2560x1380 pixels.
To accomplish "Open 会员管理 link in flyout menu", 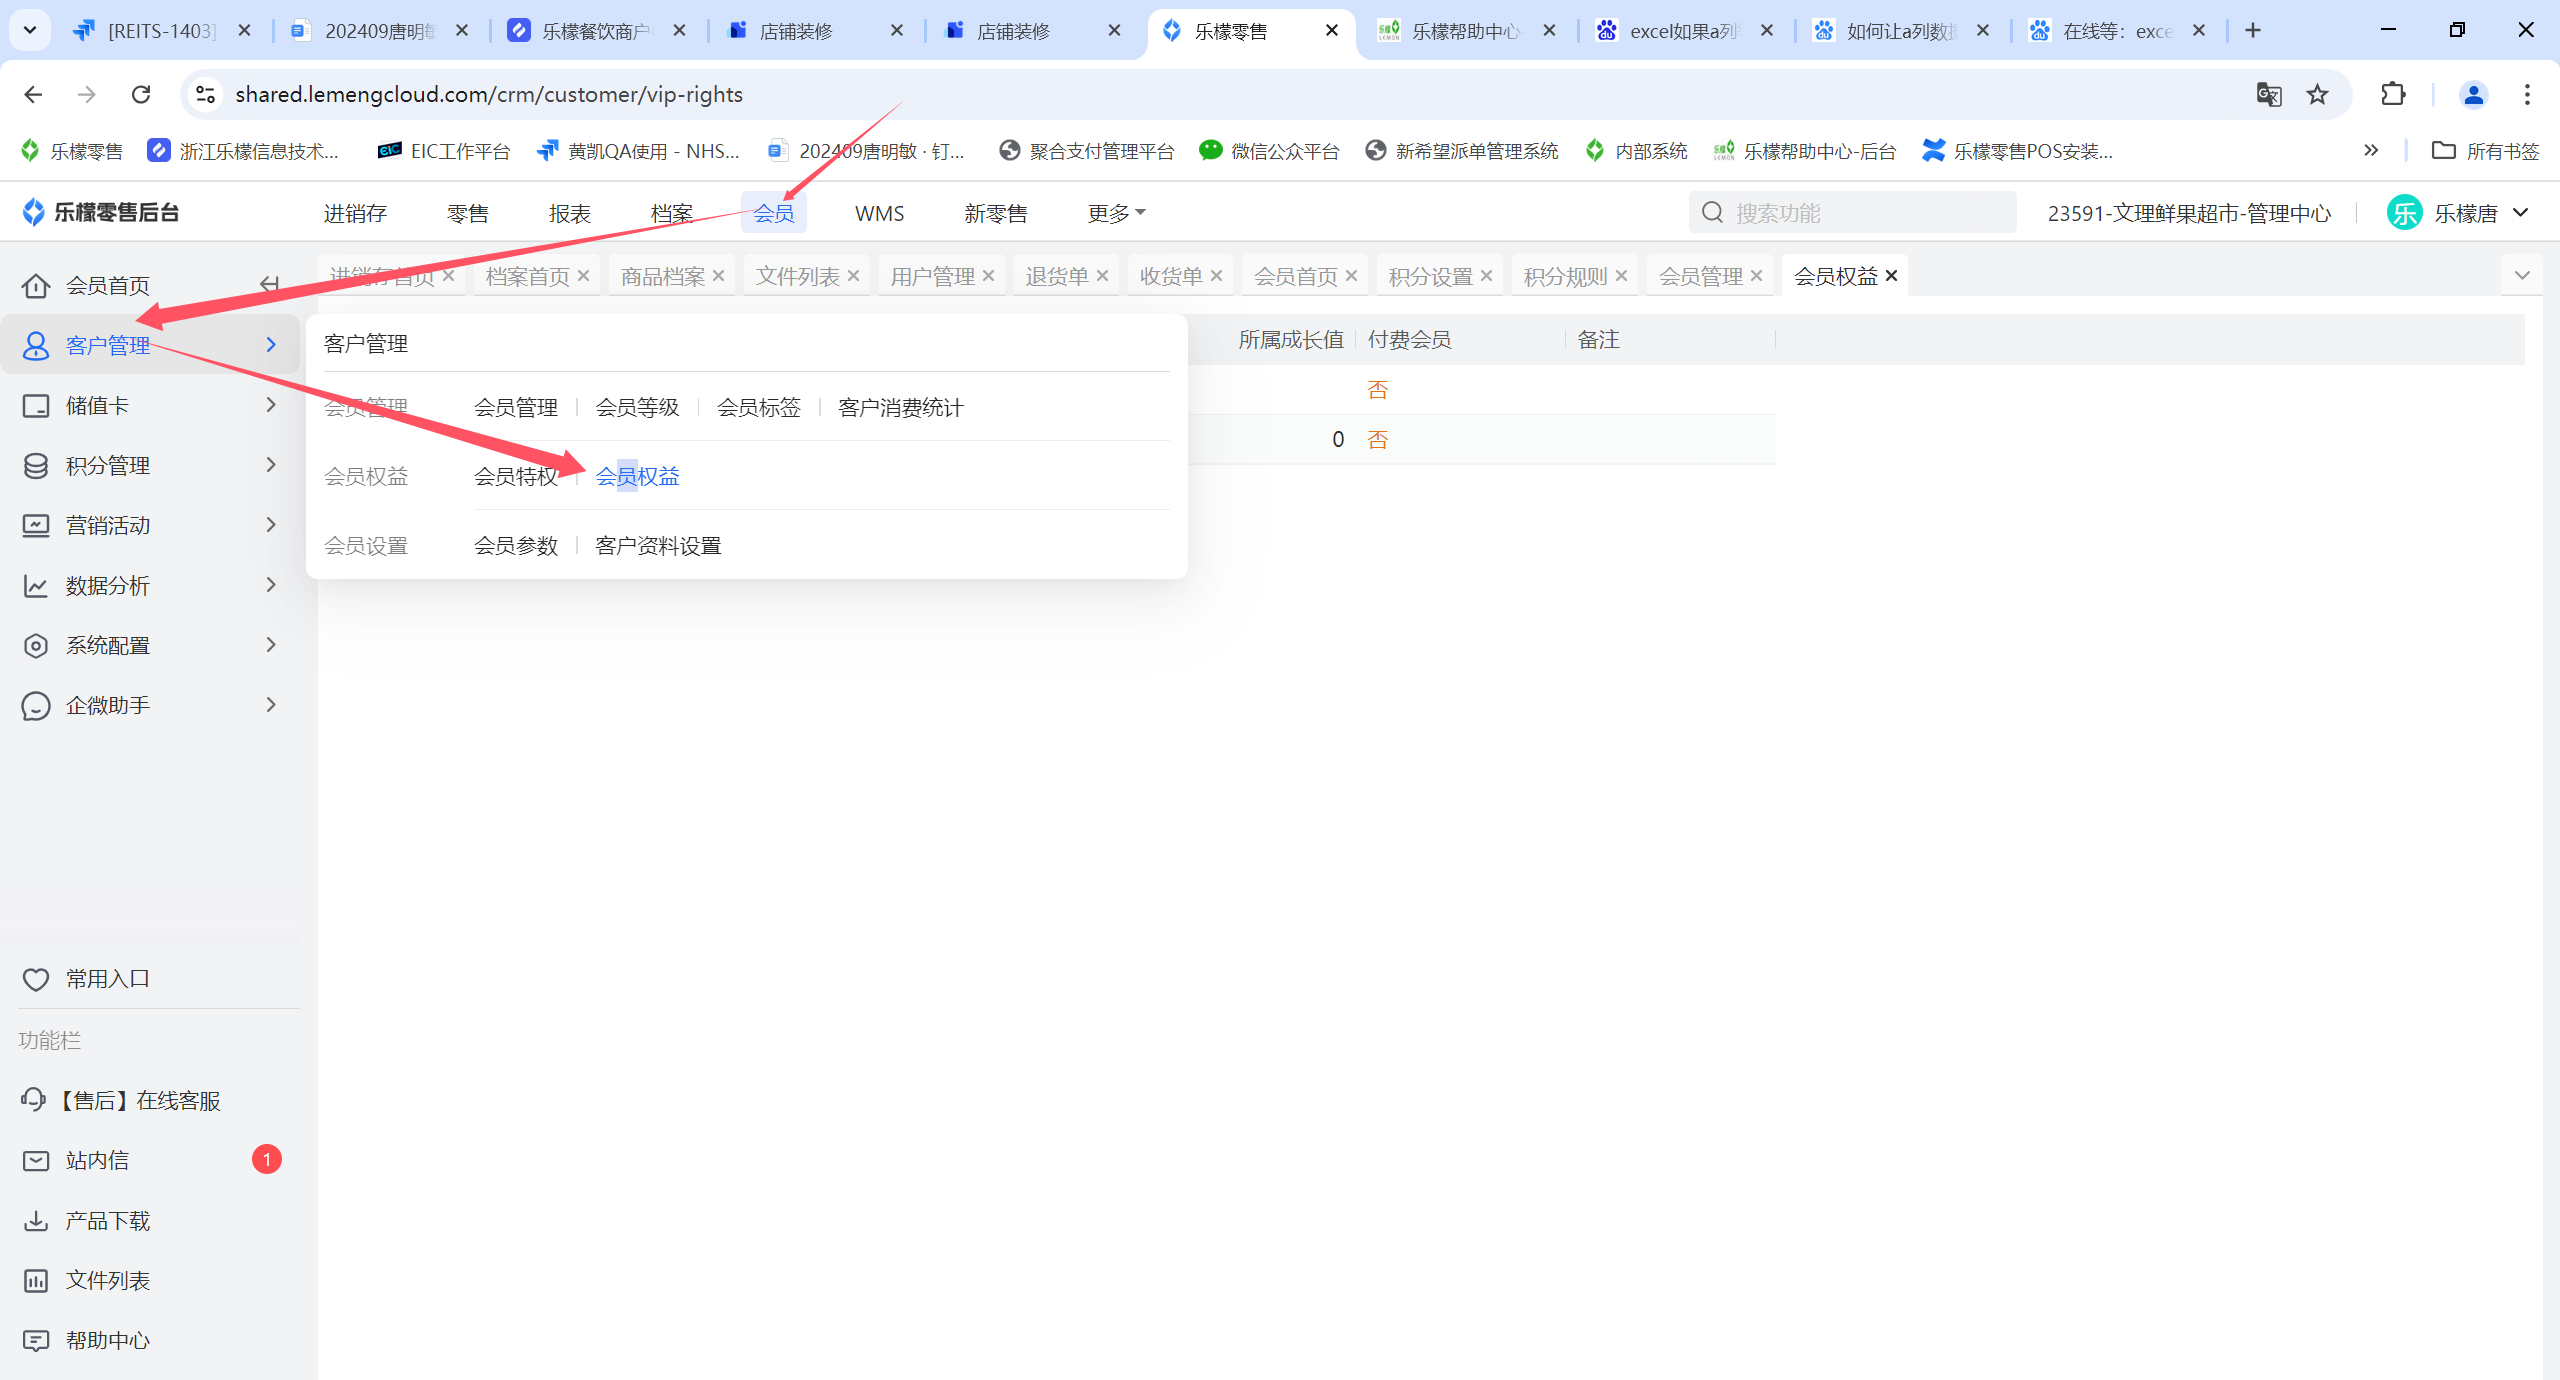I will (516, 407).
